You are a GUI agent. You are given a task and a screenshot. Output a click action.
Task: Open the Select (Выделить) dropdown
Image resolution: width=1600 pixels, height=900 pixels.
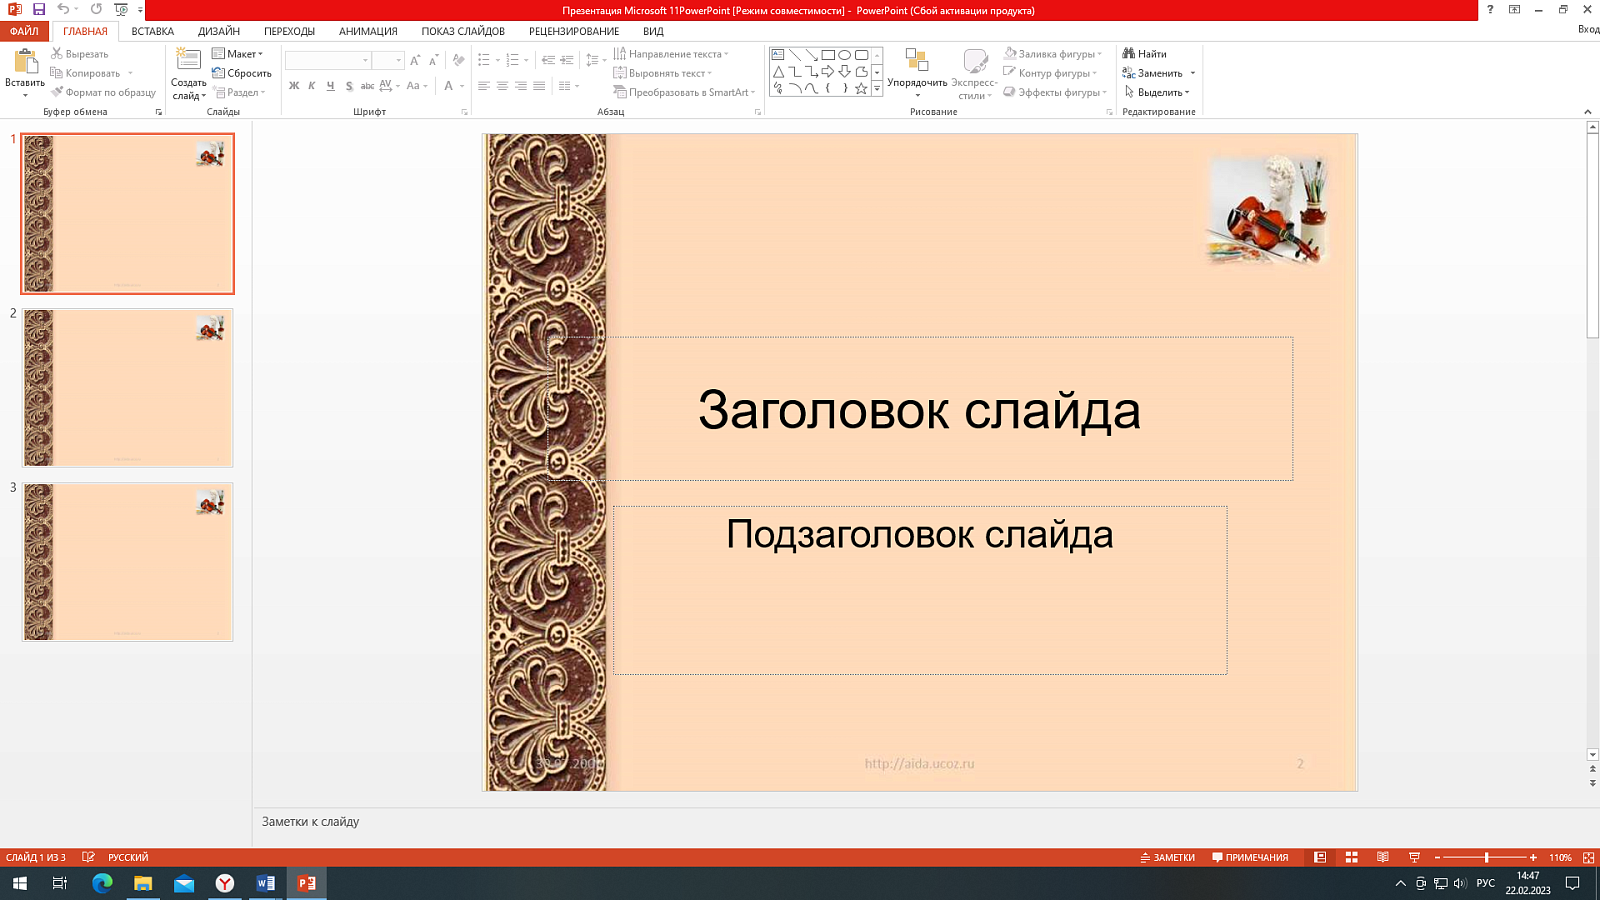[x=1158, y=92]
